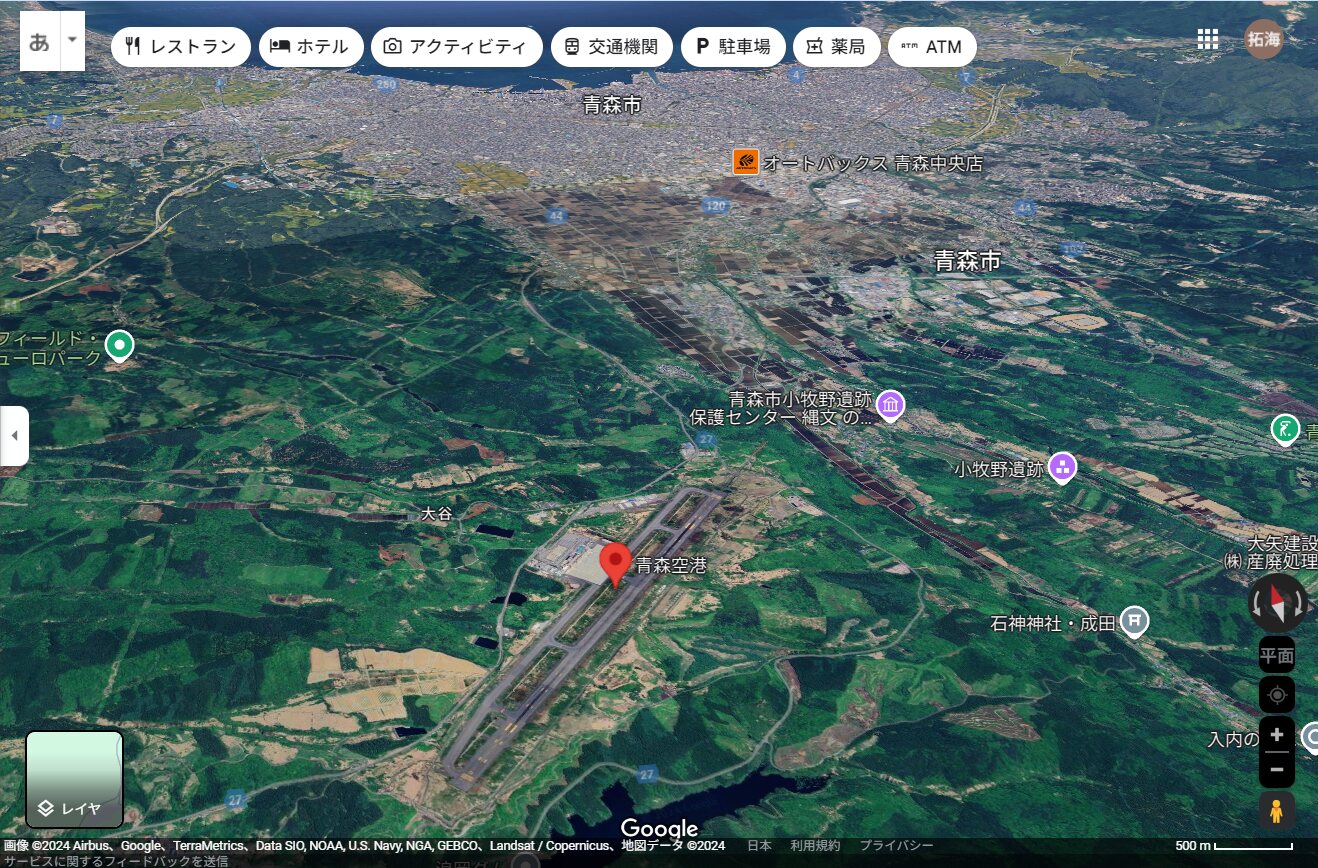Image resolution: width=1318 pixels, height=868 pixels.
Task: Zoom out with the minus button
Action: point(1276,769)
